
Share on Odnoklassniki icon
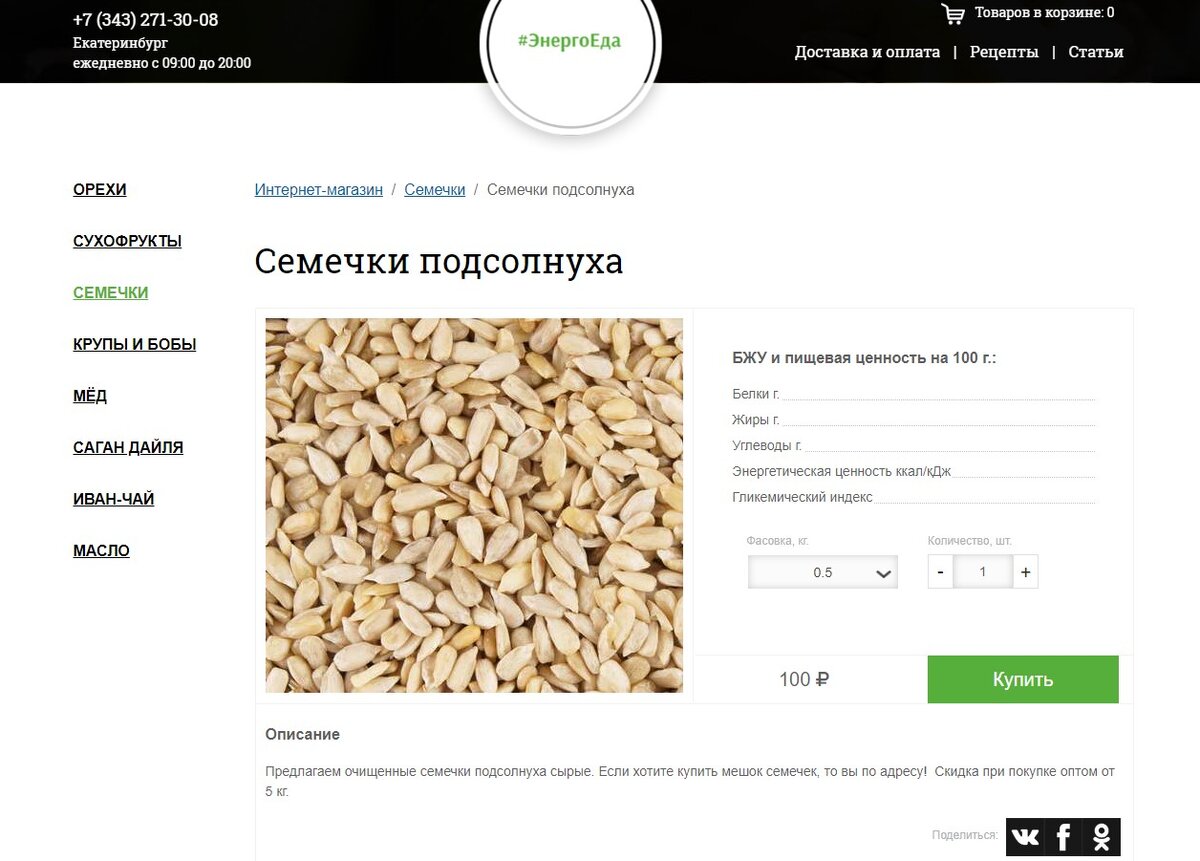pos(1101,837)
